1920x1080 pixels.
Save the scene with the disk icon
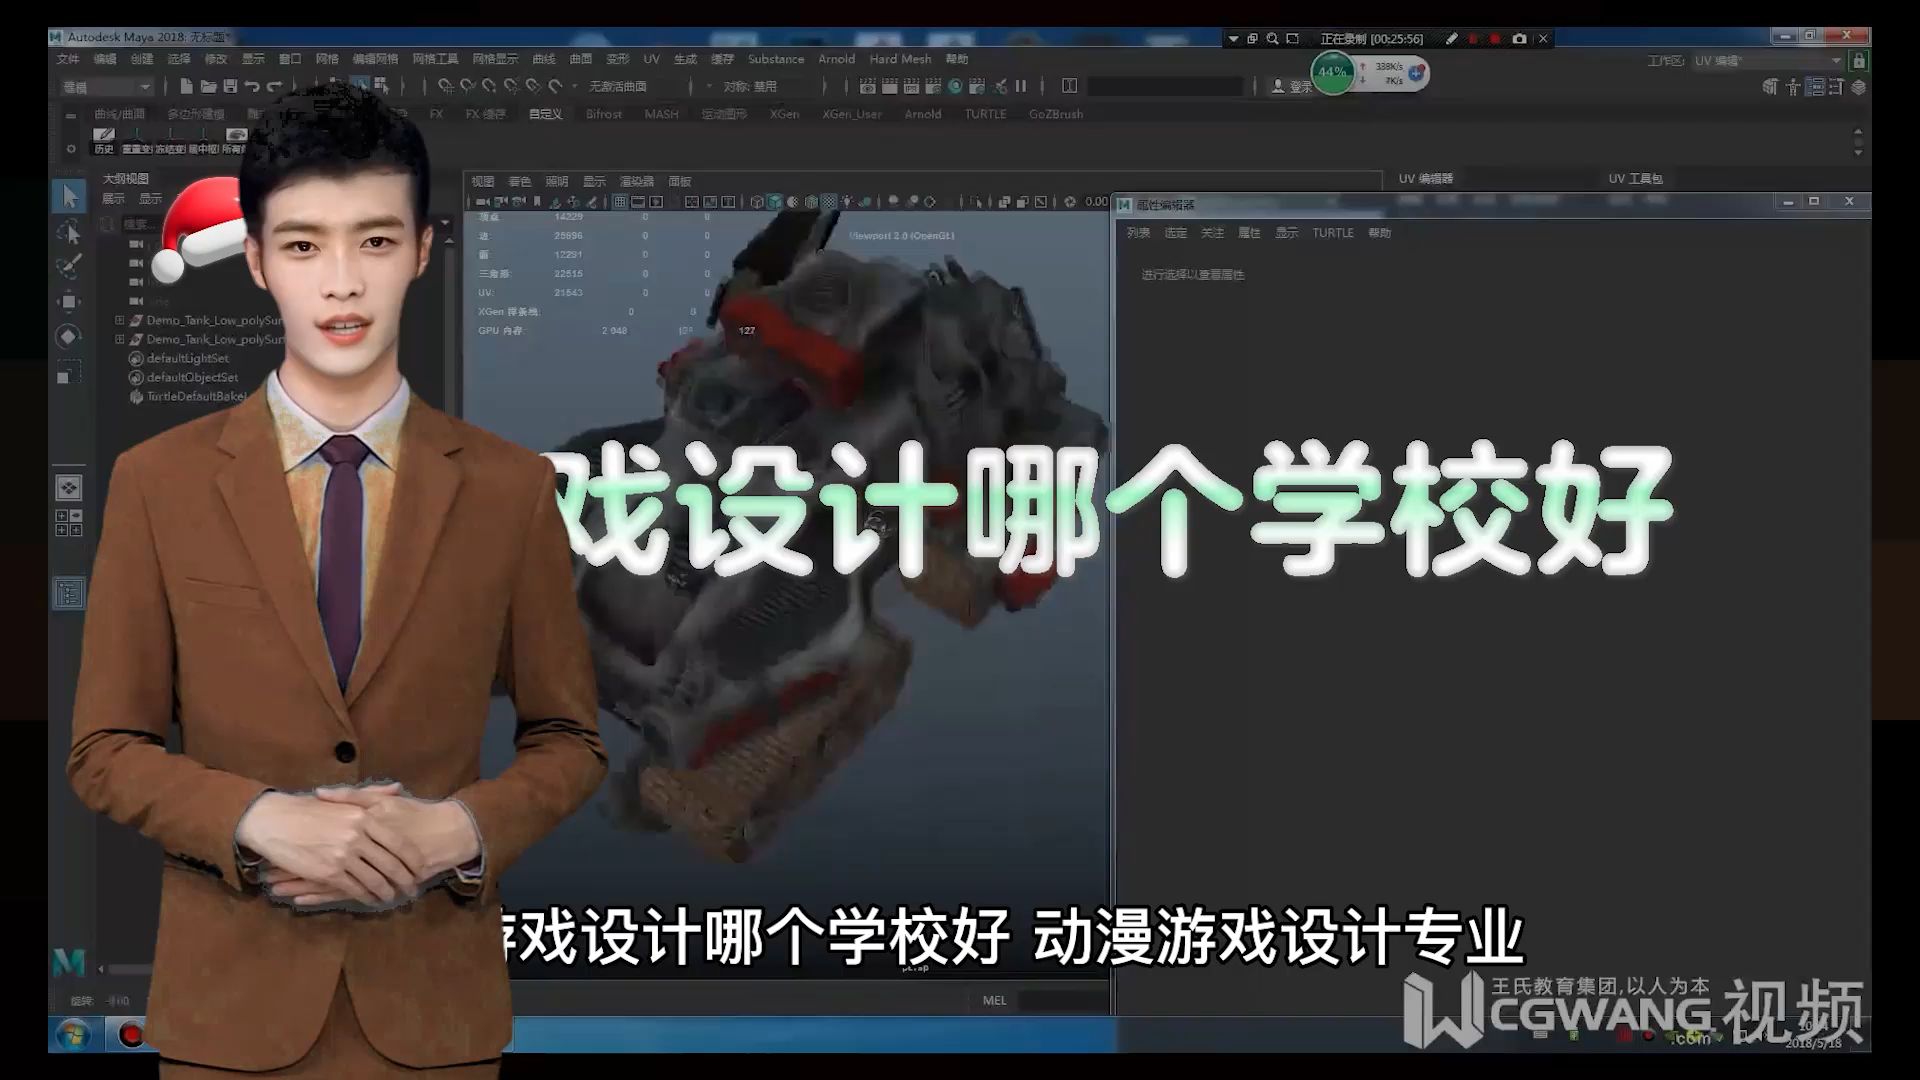(230, 86)
